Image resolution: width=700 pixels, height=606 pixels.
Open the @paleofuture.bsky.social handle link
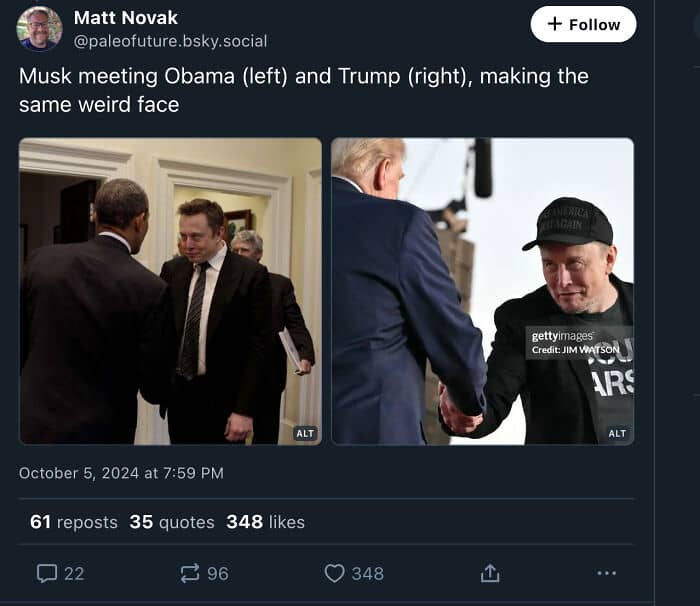pos(171,41)
